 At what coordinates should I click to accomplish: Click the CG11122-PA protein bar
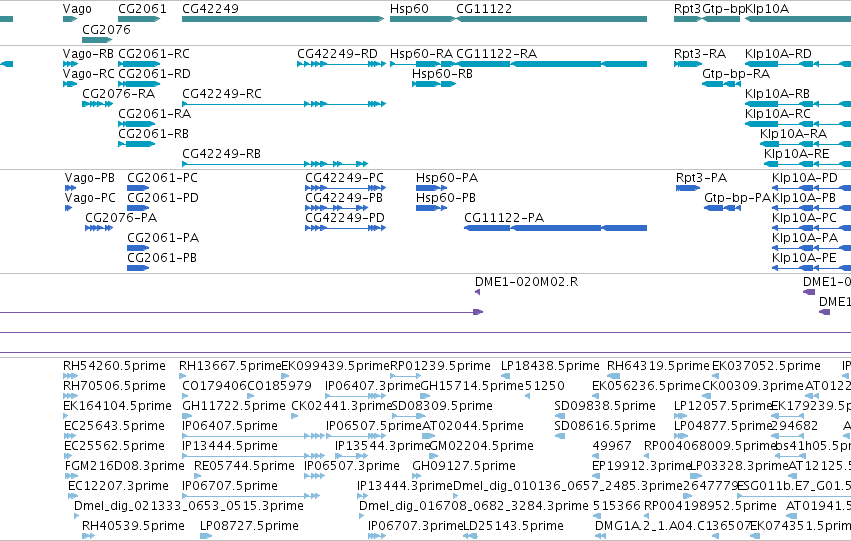(556, 228)
